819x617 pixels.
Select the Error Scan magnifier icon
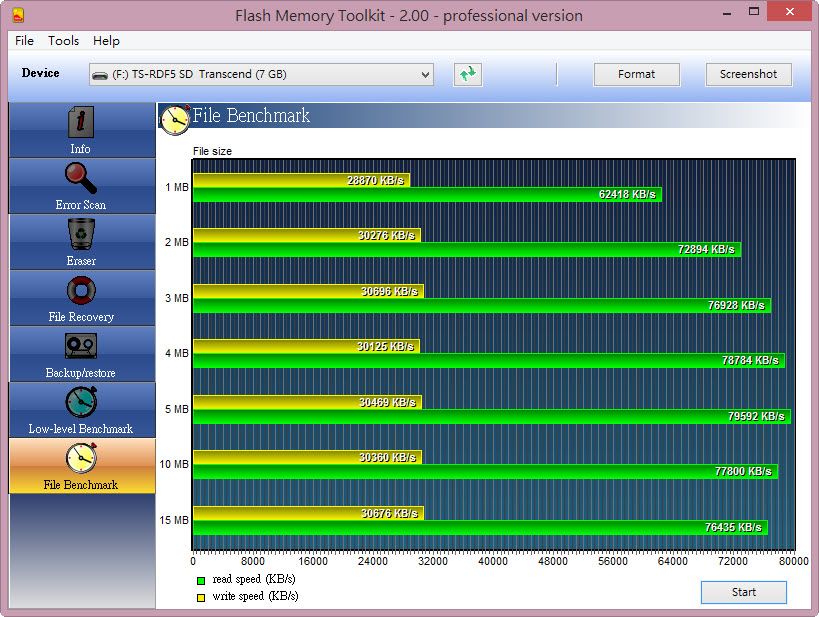tap(80, 179)
